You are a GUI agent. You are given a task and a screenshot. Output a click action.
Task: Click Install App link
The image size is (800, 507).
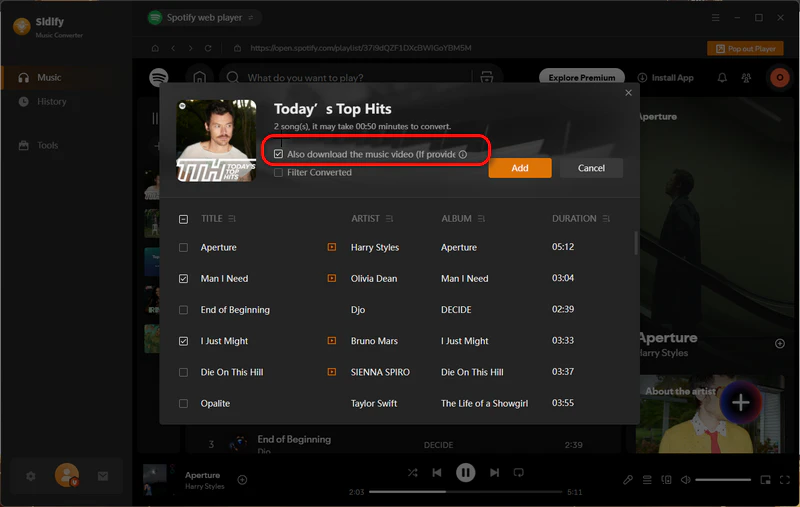pyautogui.click(x=666, y=78)
